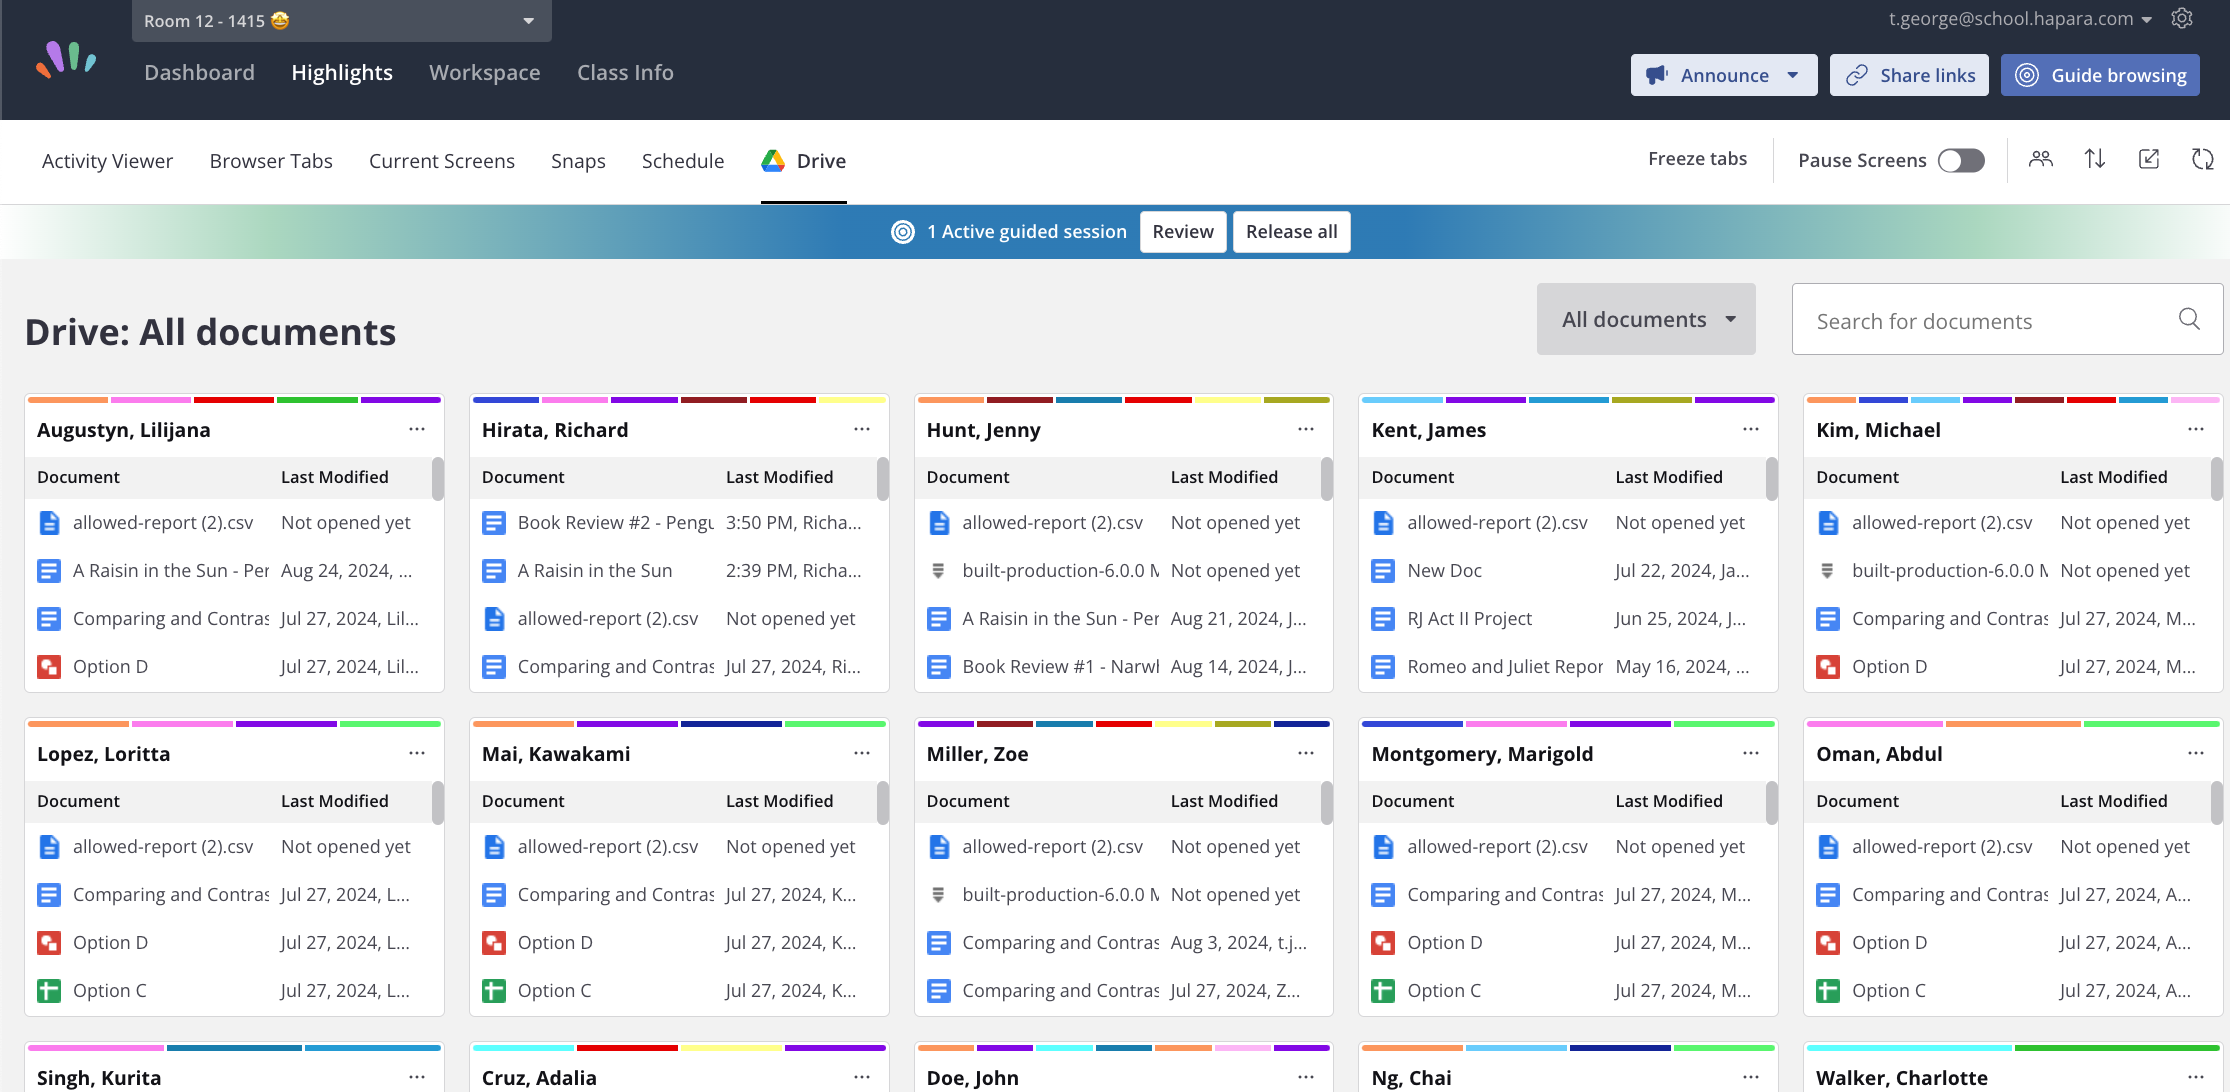2230x1092 pixels.
Task: Click Release all button
Action: (x=1292, y=232)
